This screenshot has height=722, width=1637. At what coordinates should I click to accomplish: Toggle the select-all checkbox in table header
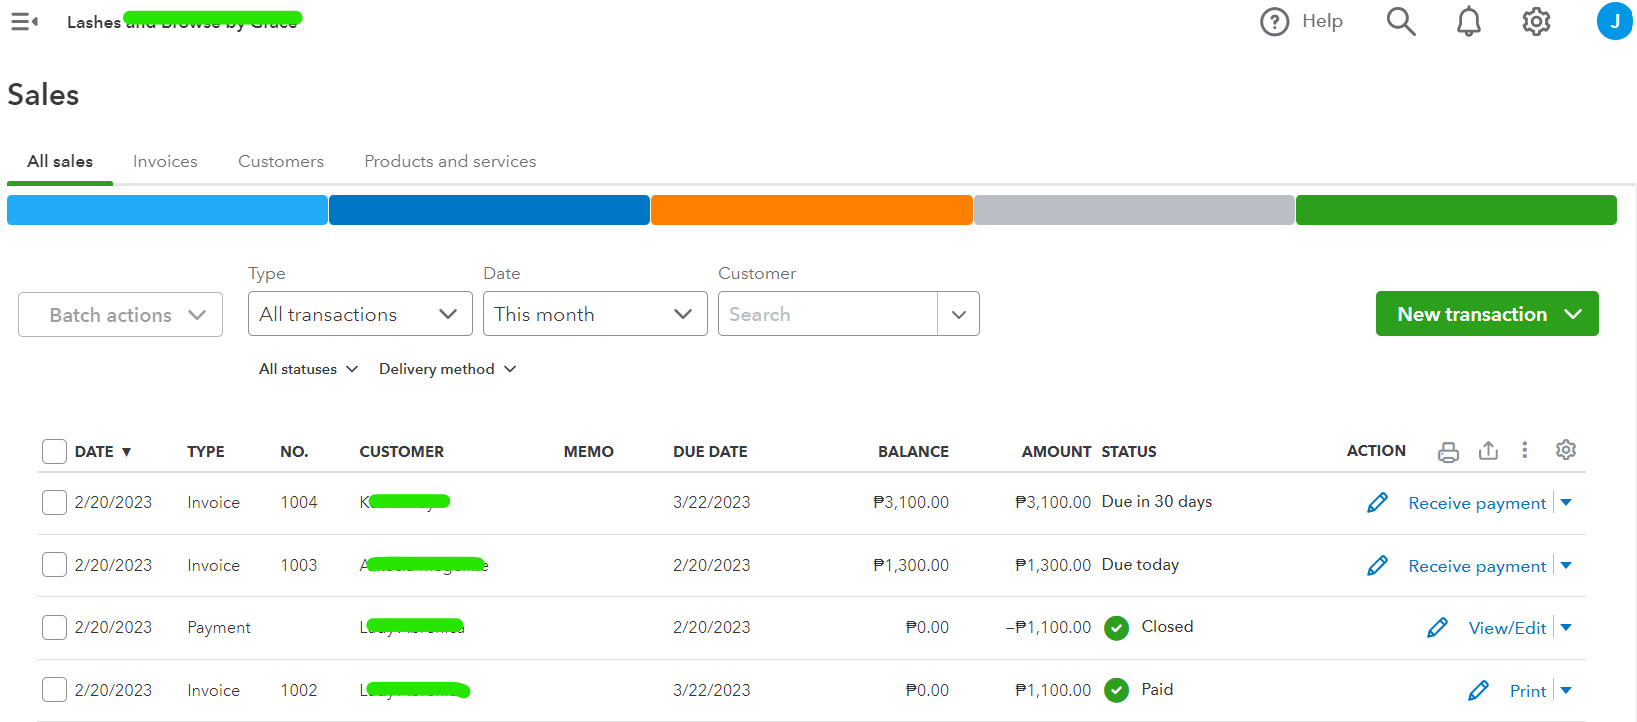pos(55,452)
